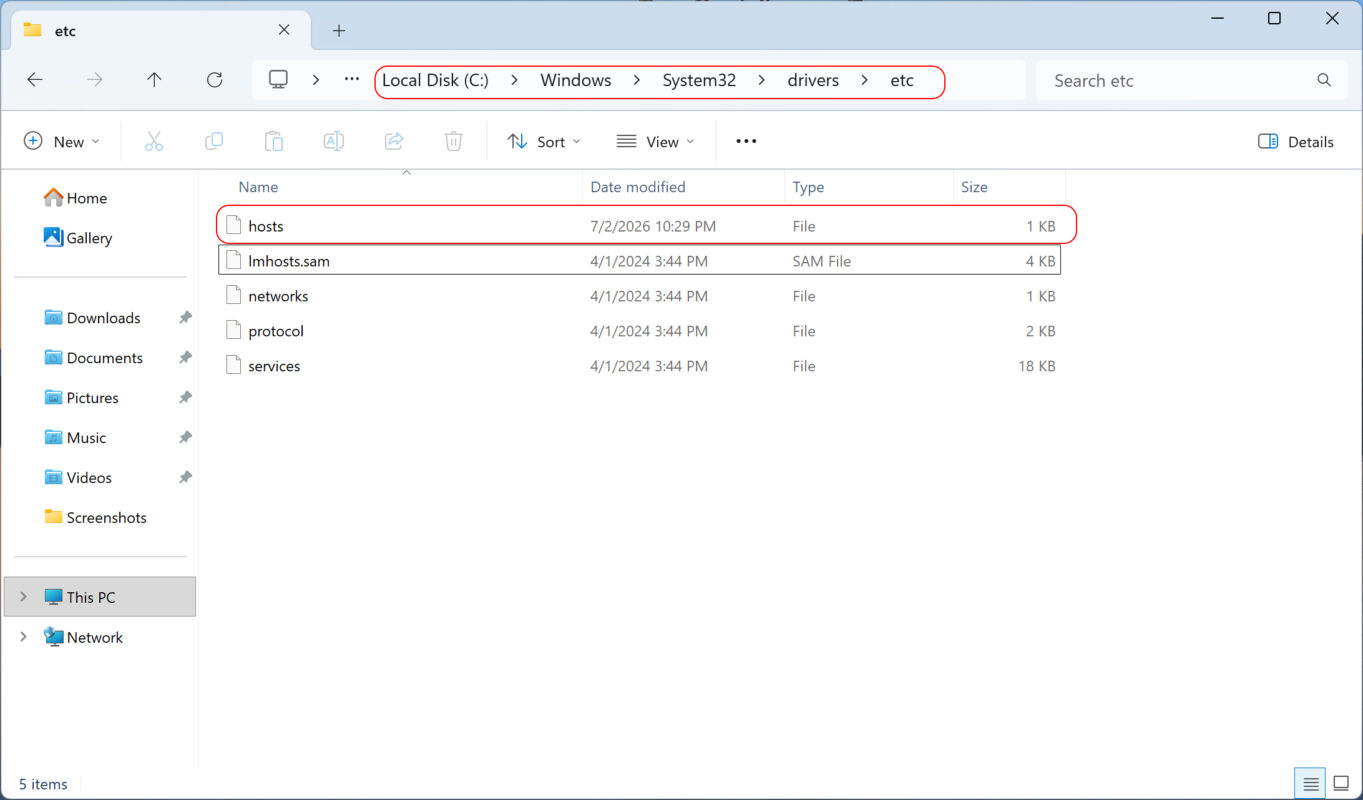This screenshot has height=800, width=1363.
Task: Jump to Local Disk (C:) in breadcrumb
Action: (435, 80)
